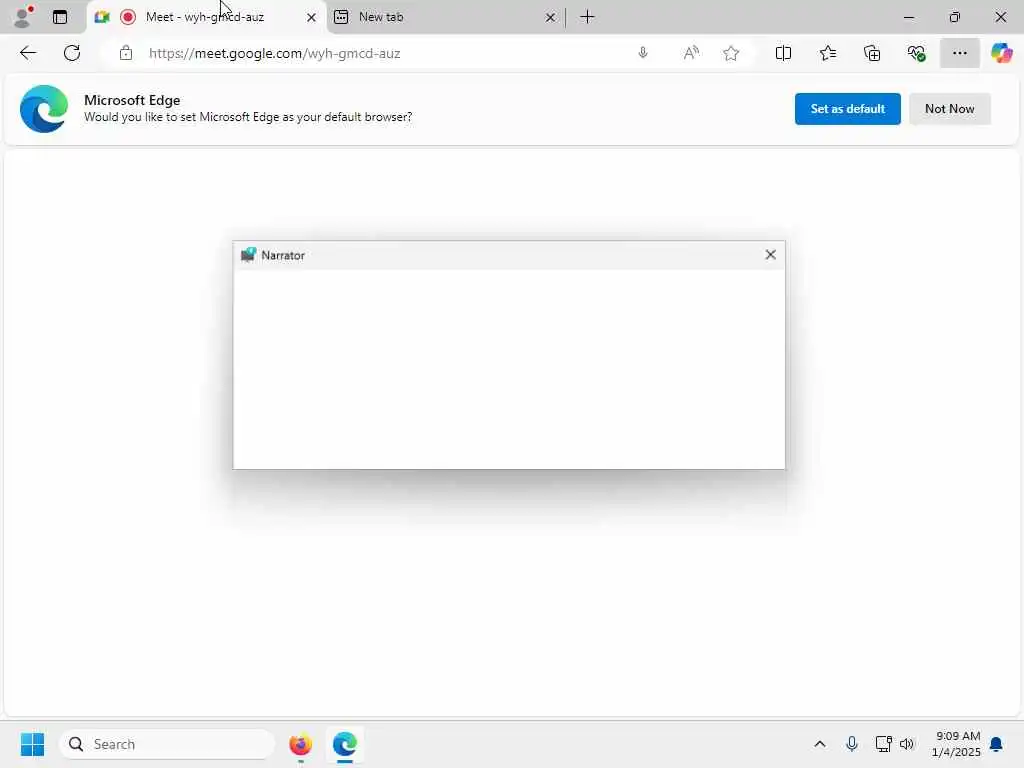This screenshot has width=1024, height=768.
Task: View site information lock icon
Action: tap(126, 53)
